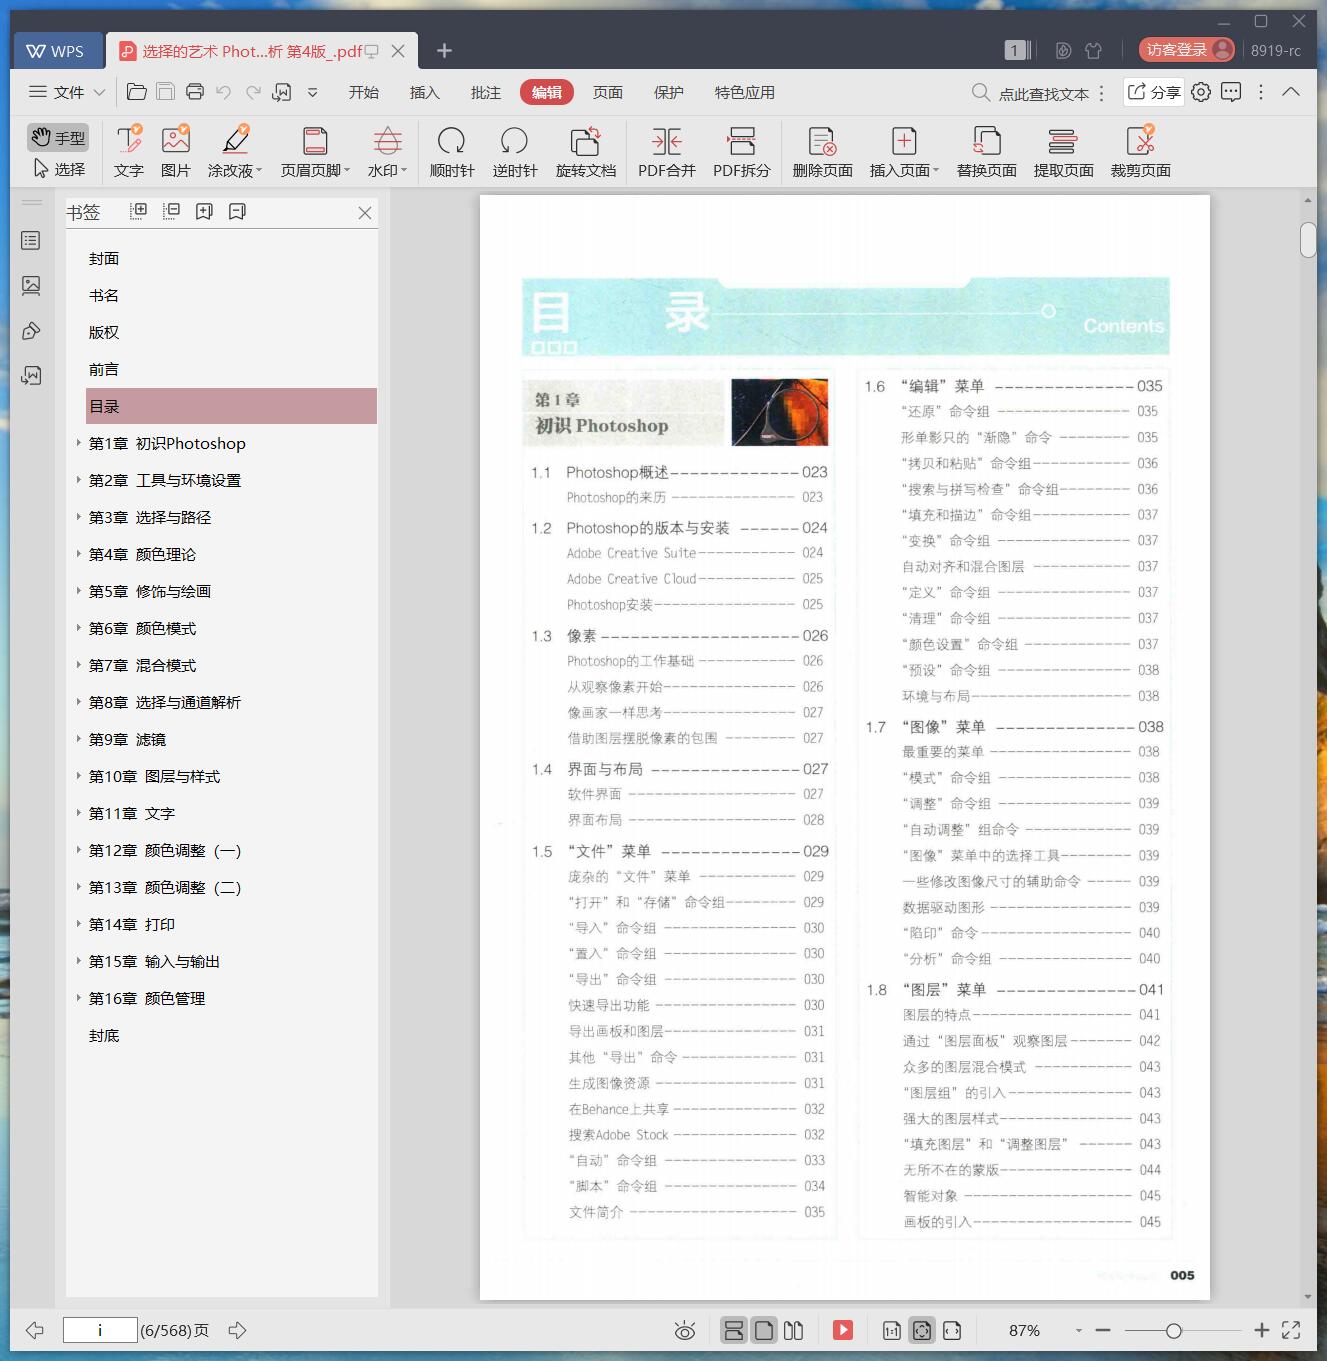Switch to the 特色应用 tab
The height and width of the screenshot is (1361, 1327).
tap(745, 92)
